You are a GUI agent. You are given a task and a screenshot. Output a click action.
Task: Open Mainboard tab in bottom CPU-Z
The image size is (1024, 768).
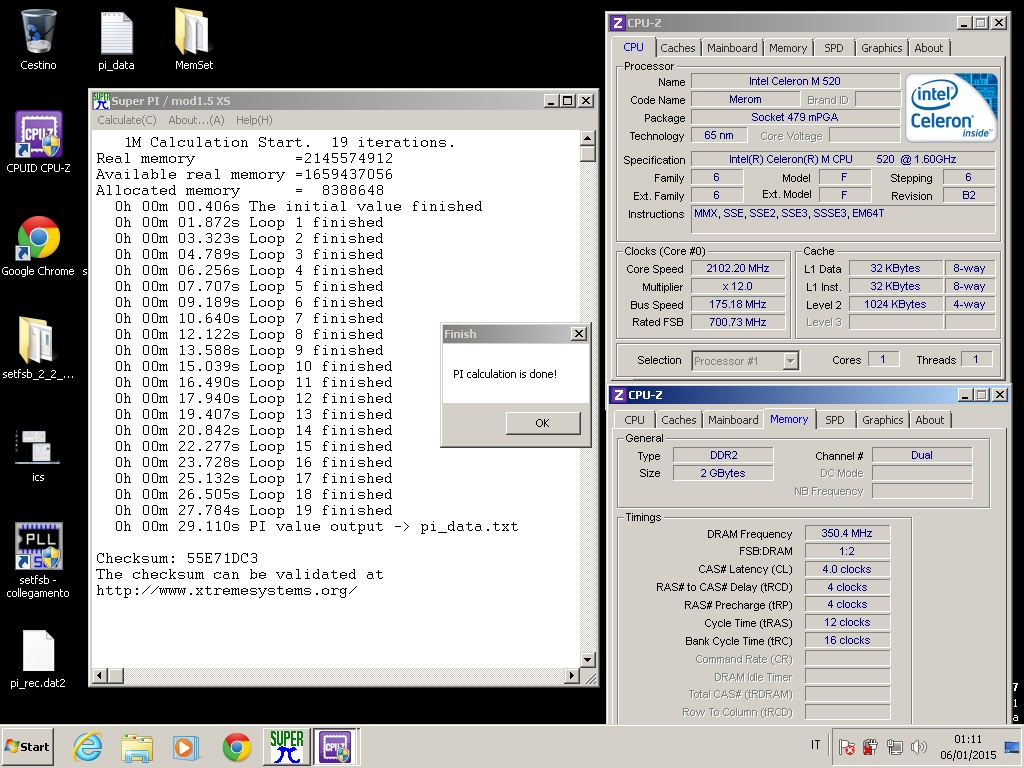733,420
